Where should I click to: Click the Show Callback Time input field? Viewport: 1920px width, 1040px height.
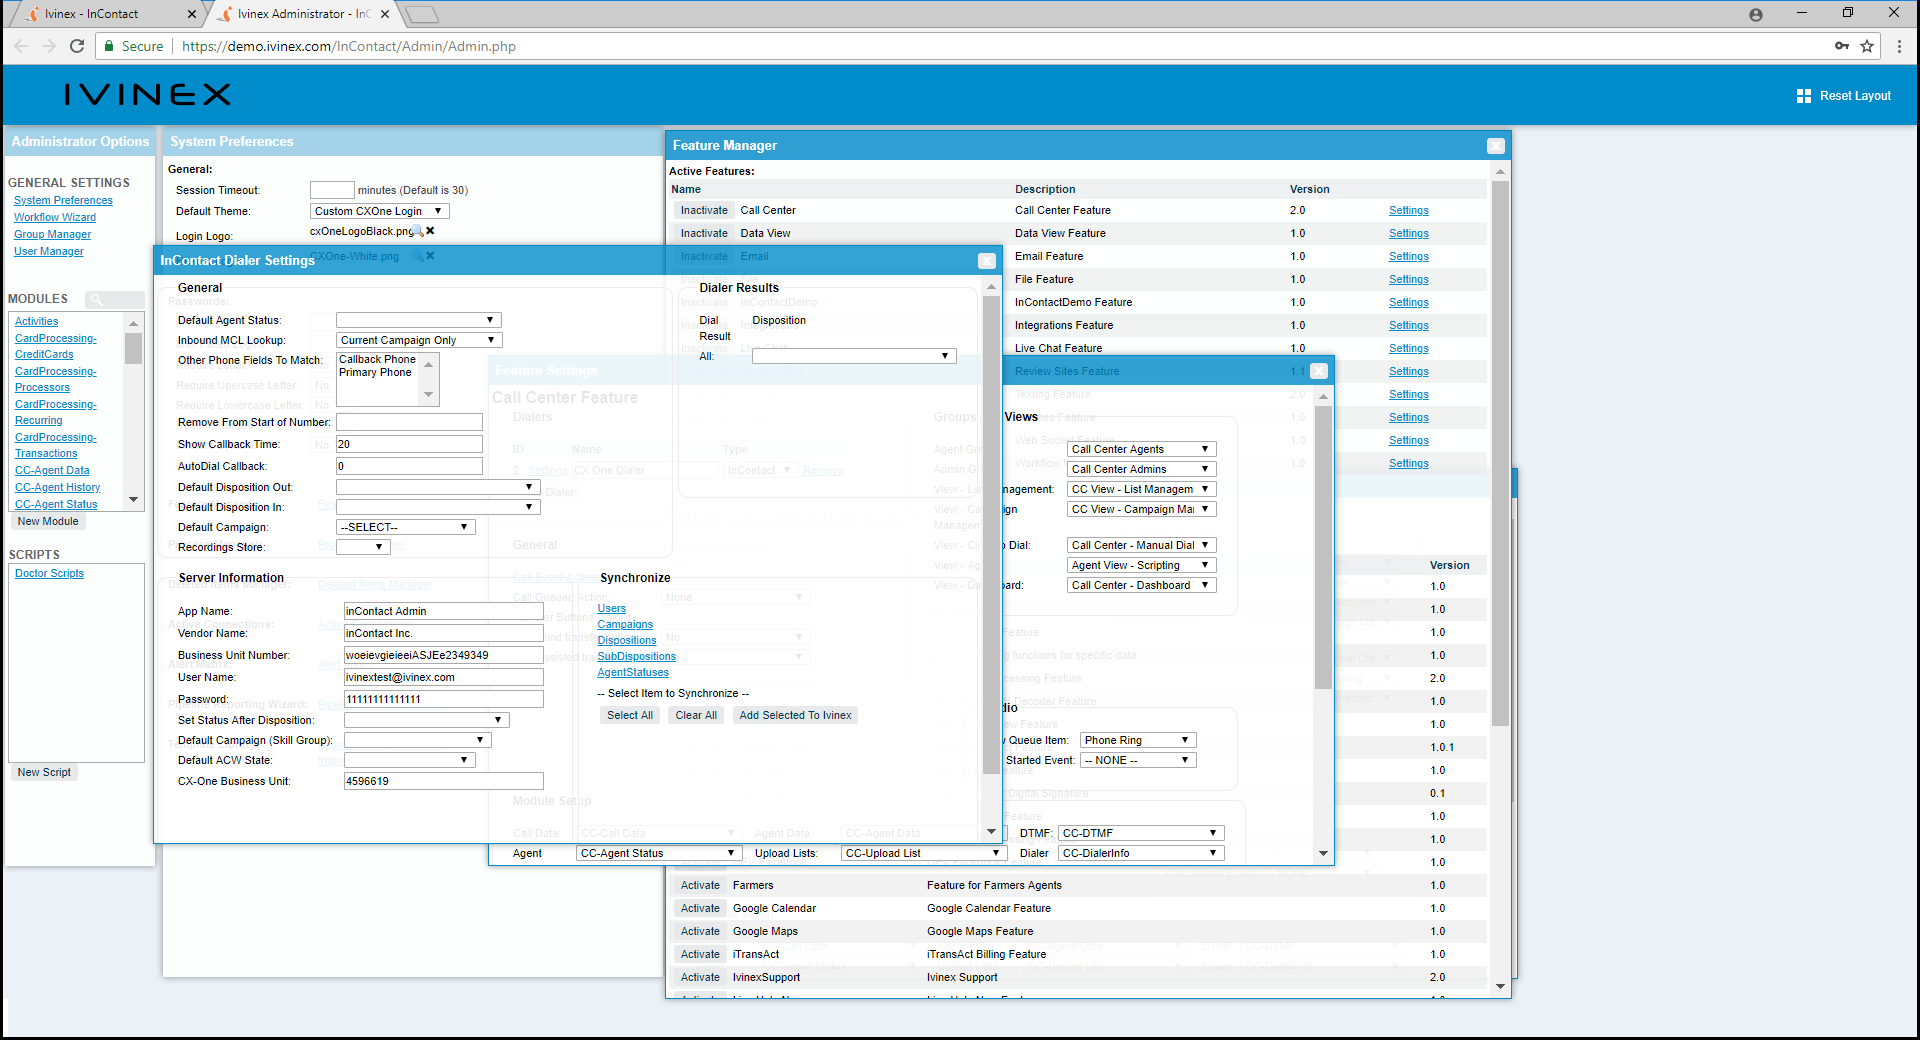[x=409, y=444]
